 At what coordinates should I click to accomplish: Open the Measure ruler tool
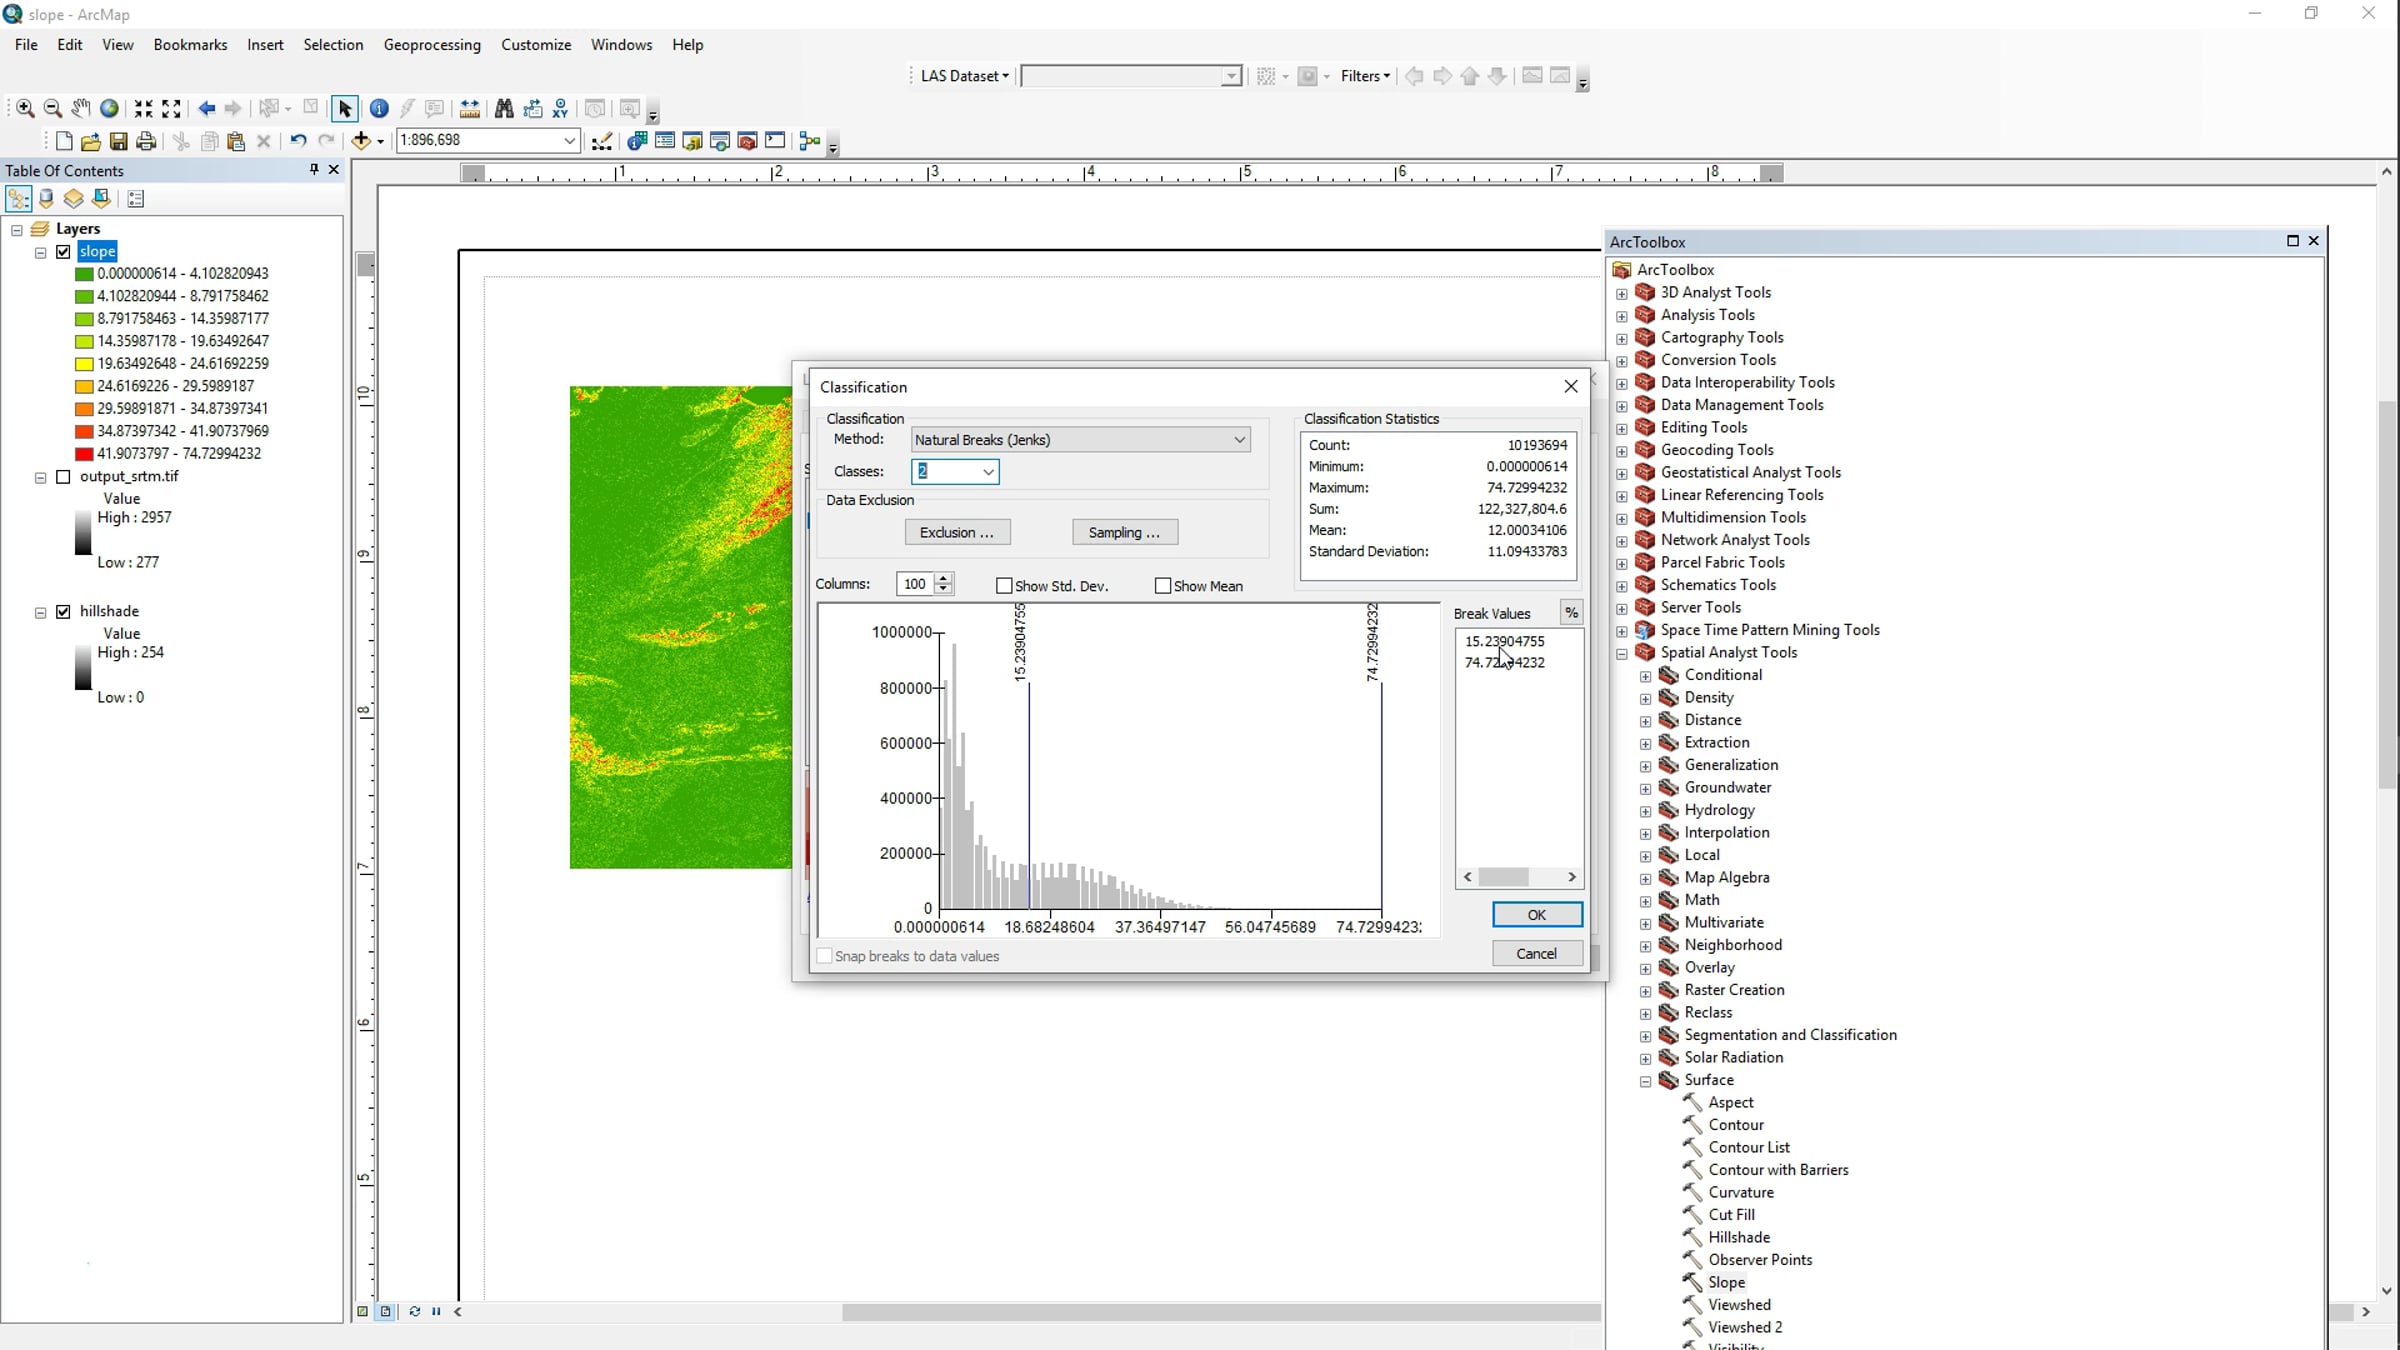[x=470, y=109]
